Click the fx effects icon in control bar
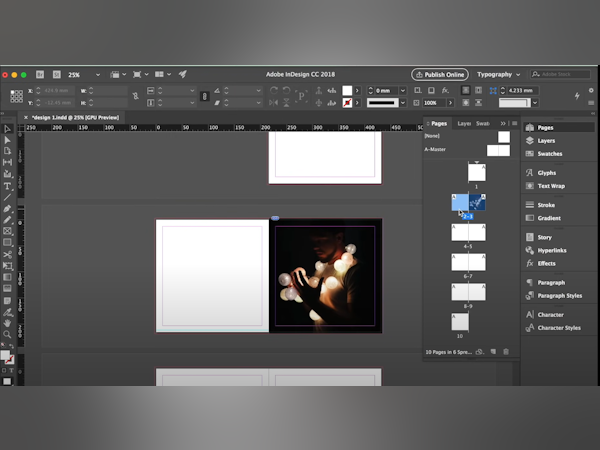 pos(445,90)
